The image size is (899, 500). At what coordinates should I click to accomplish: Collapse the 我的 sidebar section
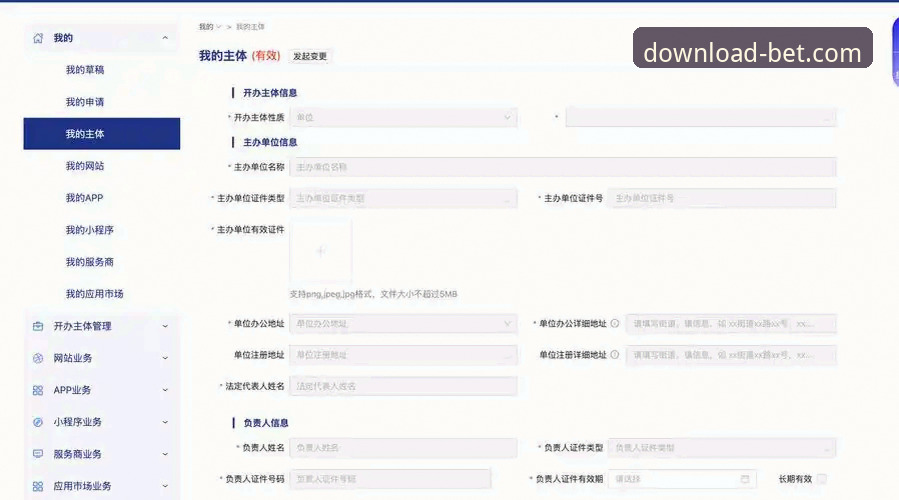(165, 38)
